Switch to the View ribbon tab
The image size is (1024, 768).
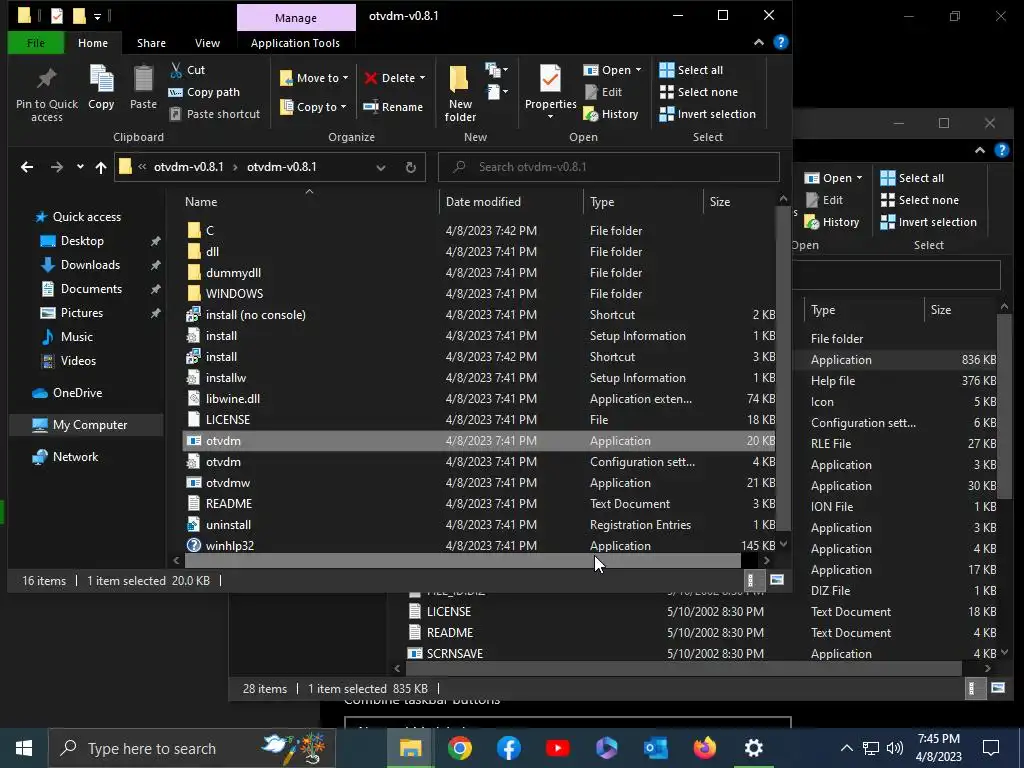click(x=208, y=43)
